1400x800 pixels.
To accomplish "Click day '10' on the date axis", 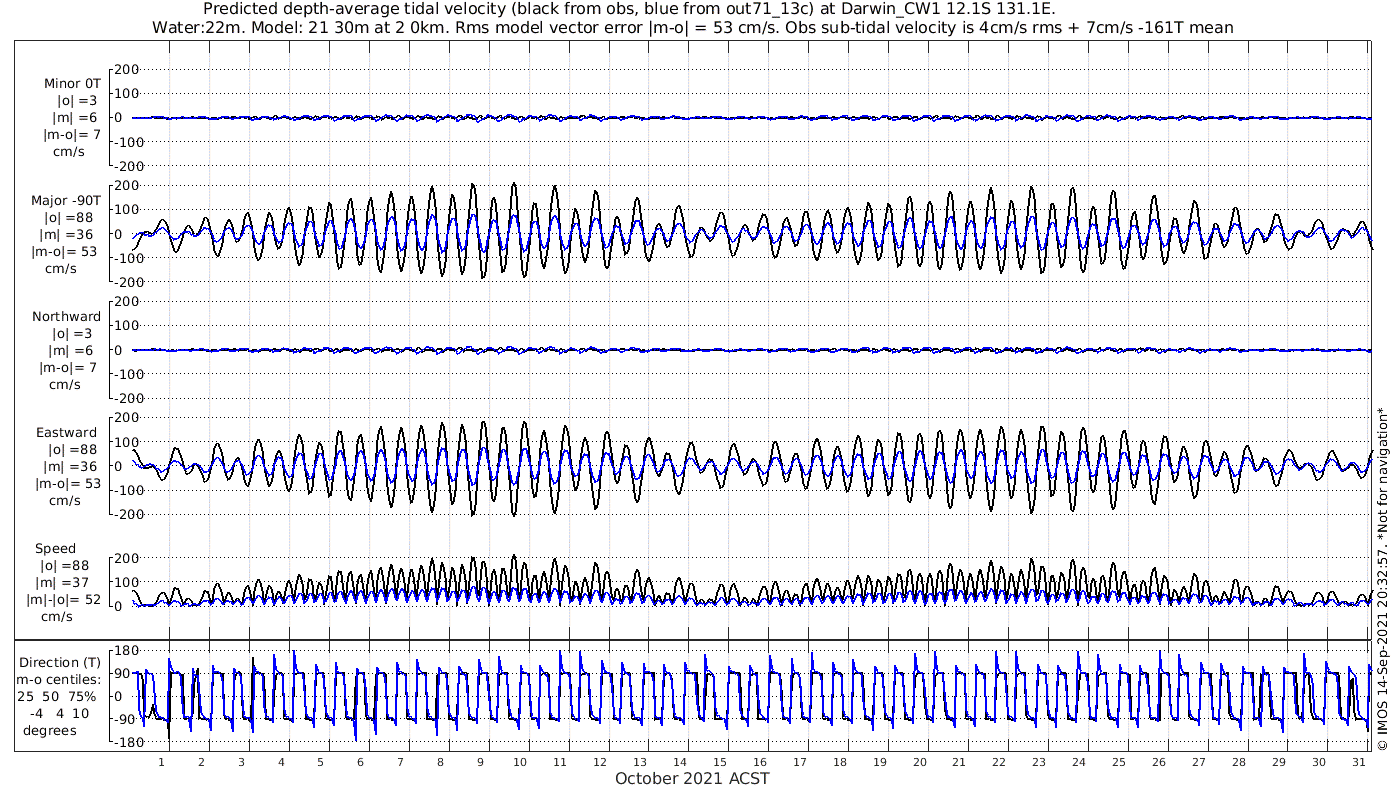I will tap(520, 762).
